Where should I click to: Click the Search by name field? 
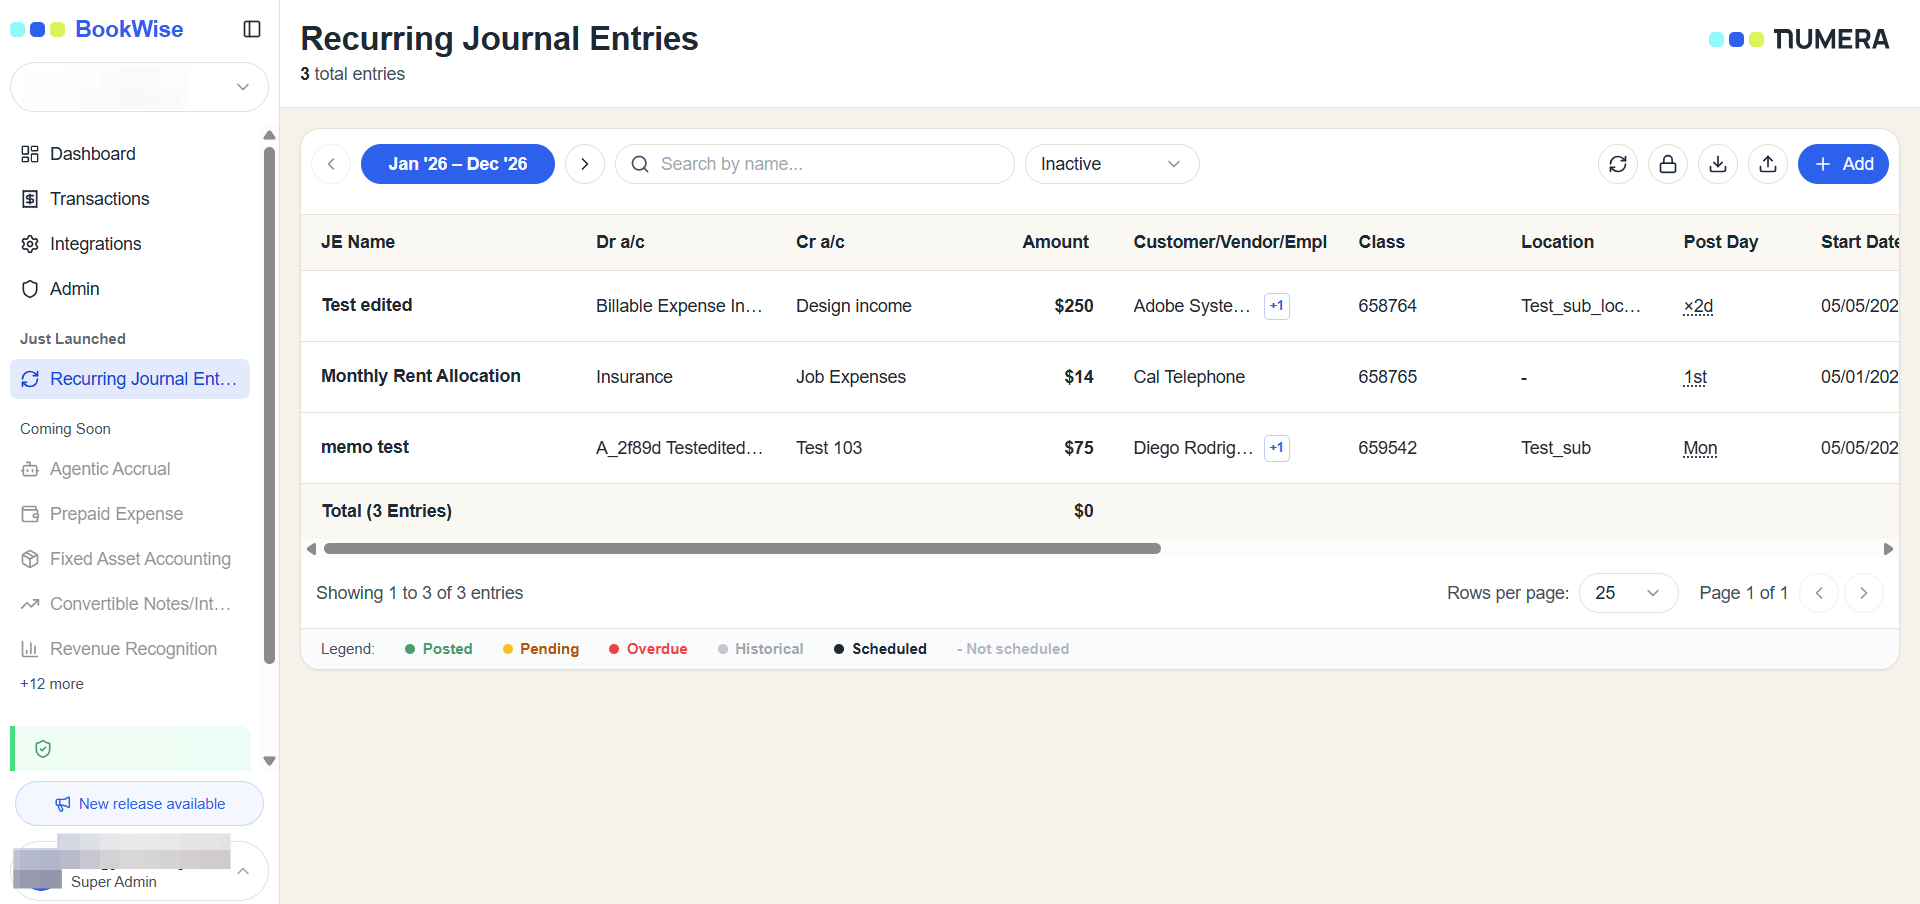[814, 164]
